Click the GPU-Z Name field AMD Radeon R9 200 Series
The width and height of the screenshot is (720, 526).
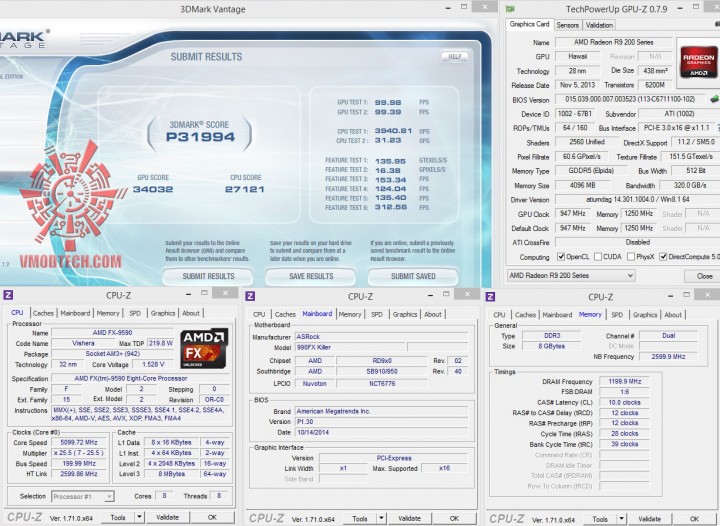click(613, 42)
